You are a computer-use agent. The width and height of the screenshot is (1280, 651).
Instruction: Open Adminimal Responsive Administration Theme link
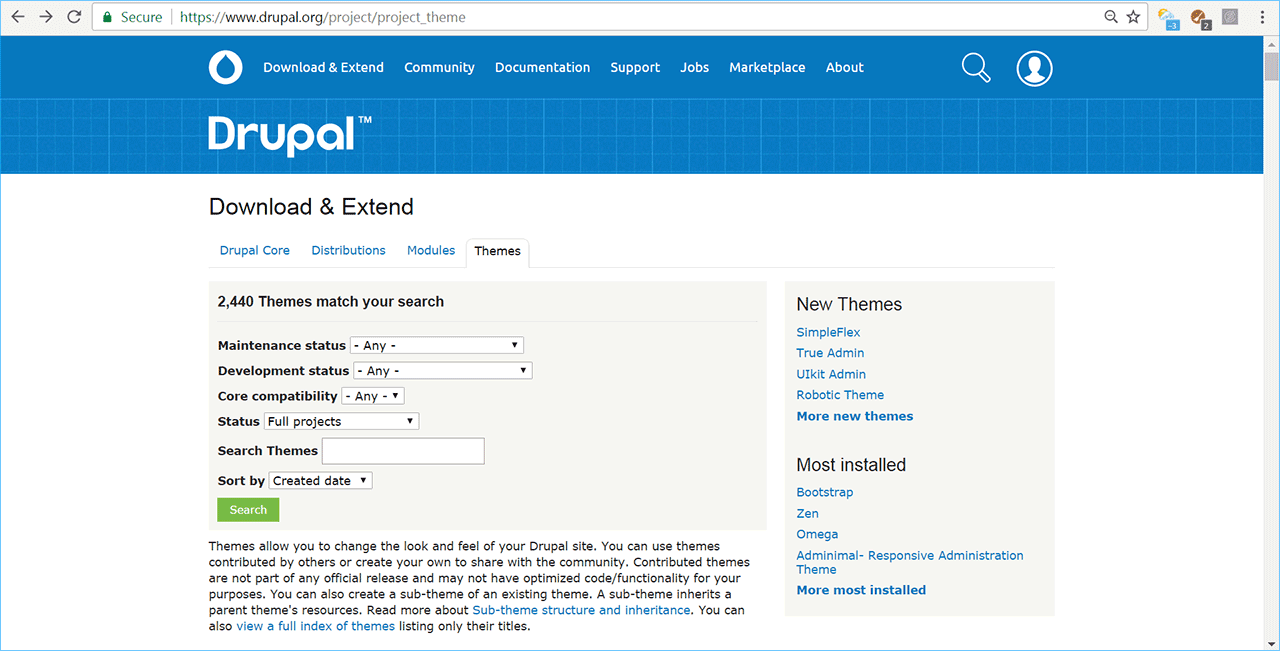click(x=910, y=562)
